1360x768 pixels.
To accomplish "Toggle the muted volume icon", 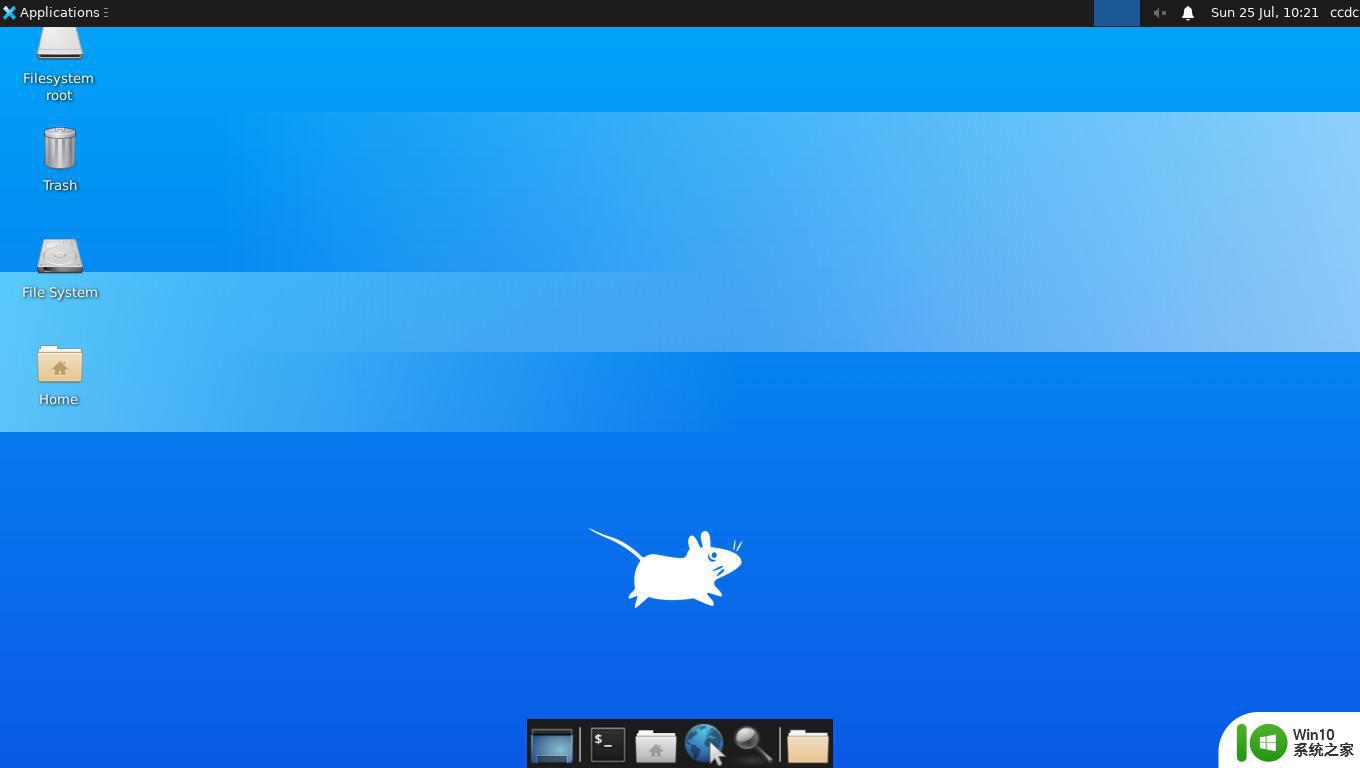I will click(1160, 13).
